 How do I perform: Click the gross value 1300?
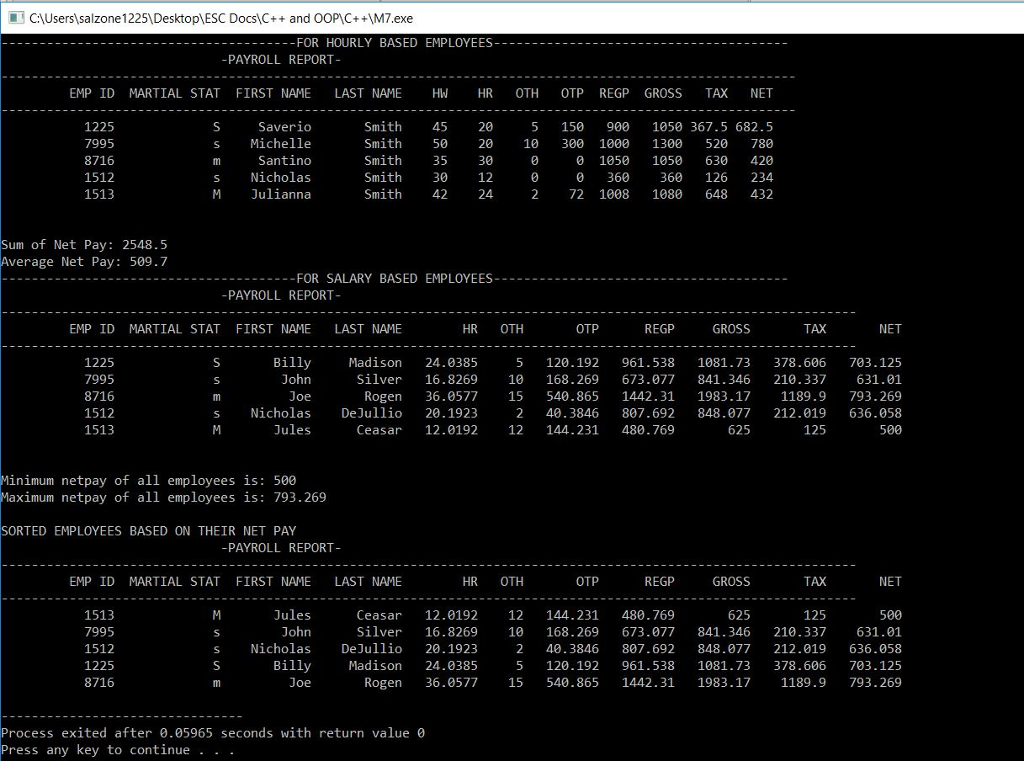[666, 144]
